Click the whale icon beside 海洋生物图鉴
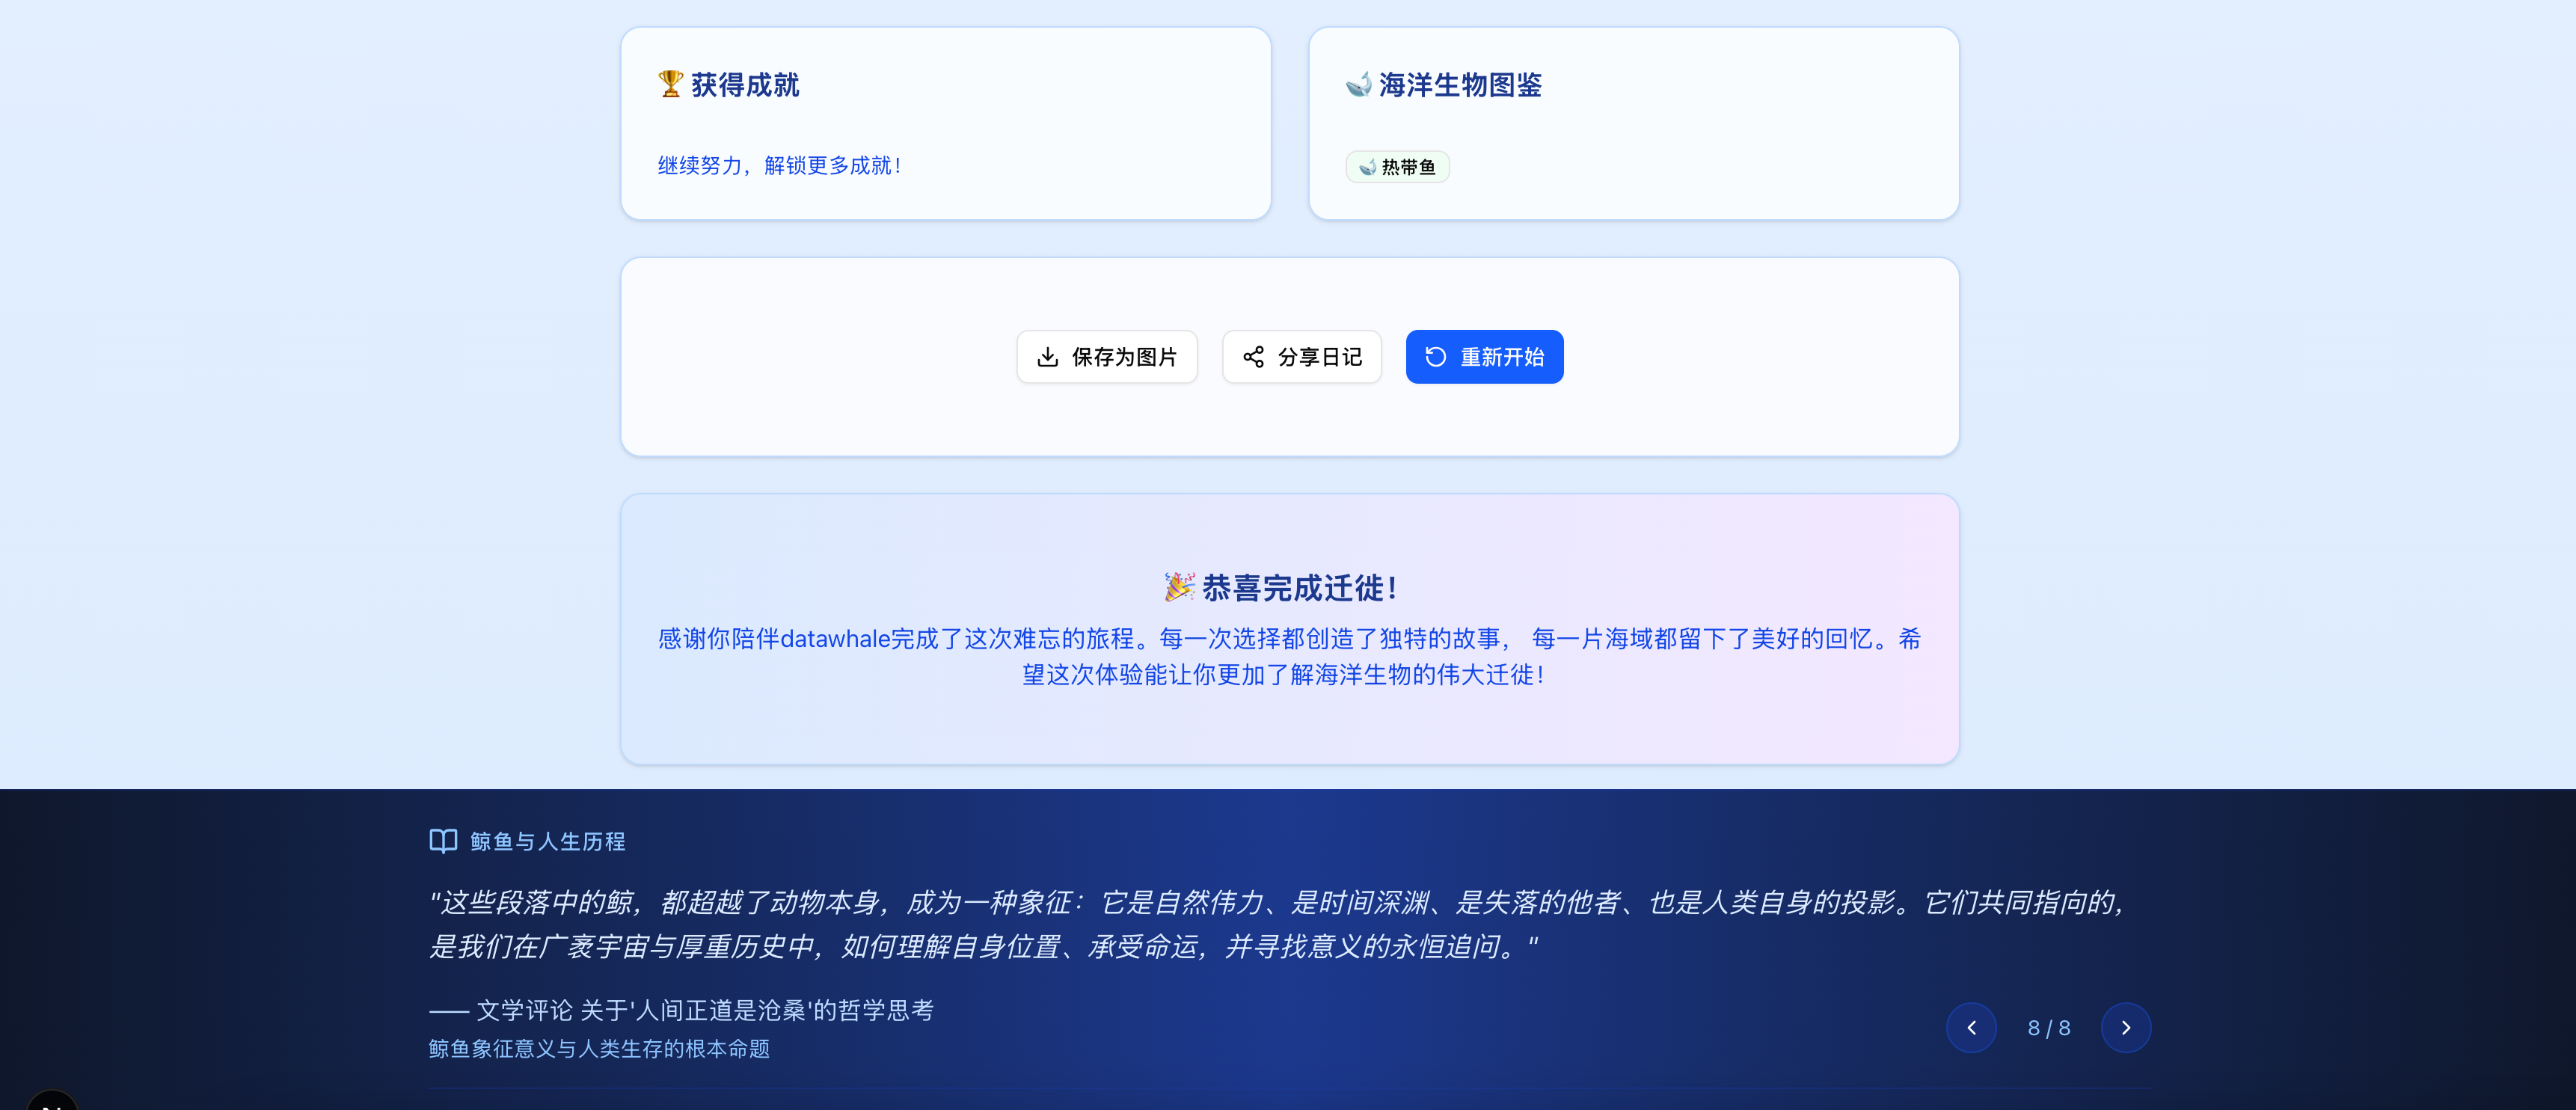This screenshot has width=2576, height=1110. [1358, 84]
